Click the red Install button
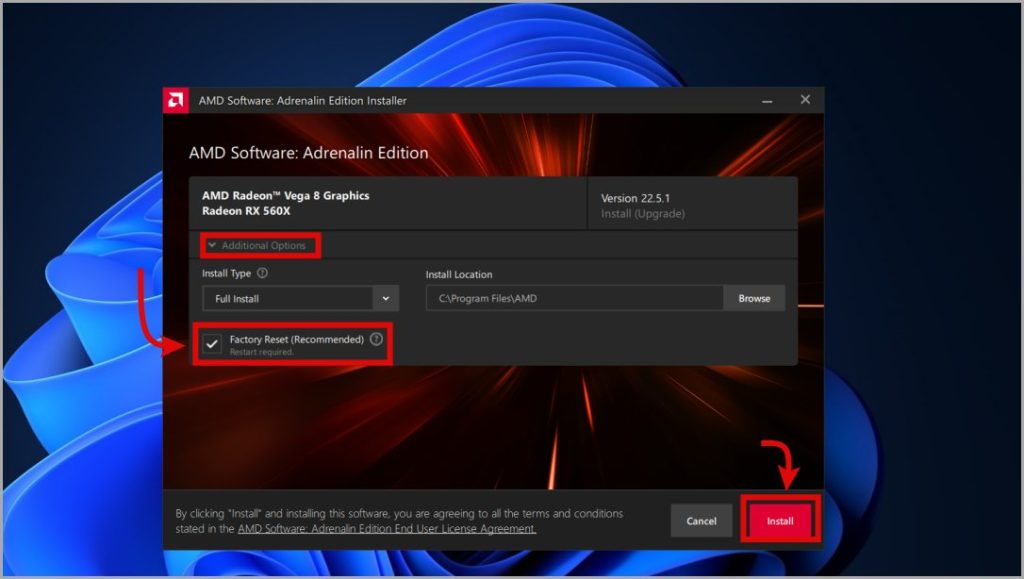Screen dimensions: 1024x579 780,521
